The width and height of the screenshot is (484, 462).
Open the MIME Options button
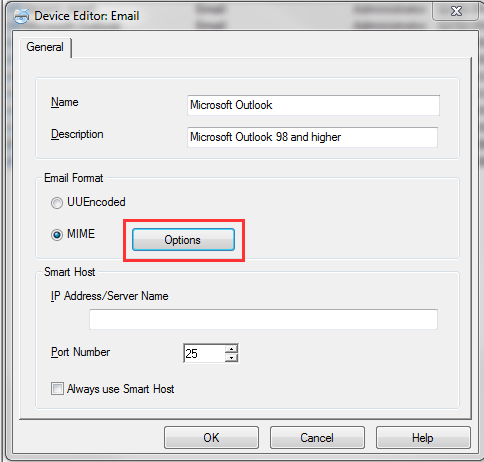[183, 240]
